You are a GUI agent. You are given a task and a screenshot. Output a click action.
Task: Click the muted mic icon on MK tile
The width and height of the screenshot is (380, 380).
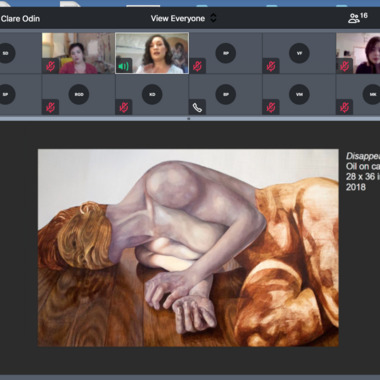[344, 107]
